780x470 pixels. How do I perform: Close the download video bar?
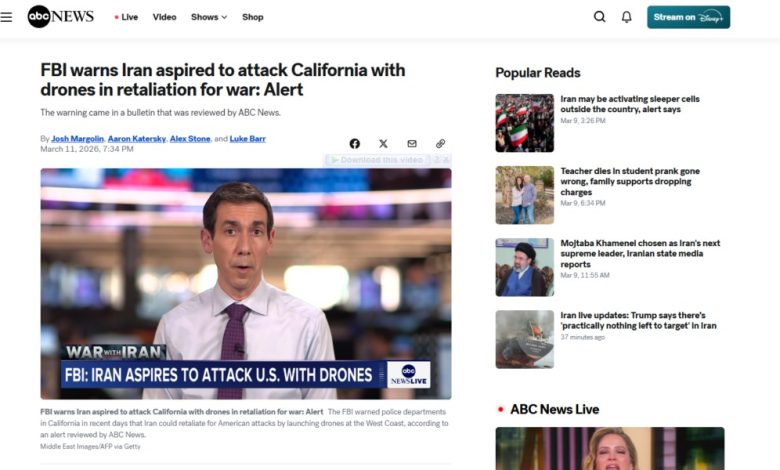click(446, 160)
